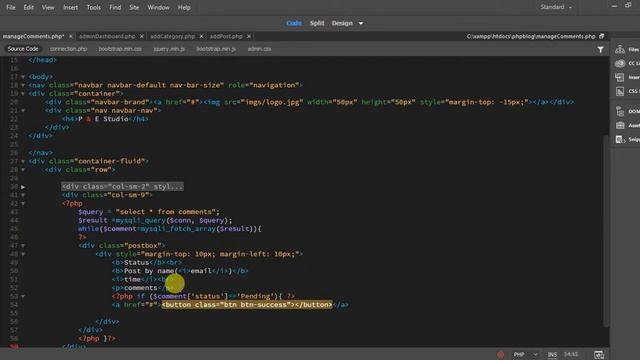Viewport: 640px width, 360px height.
Task: Collapse the body tag at line 17
Action: coord(23,77)
